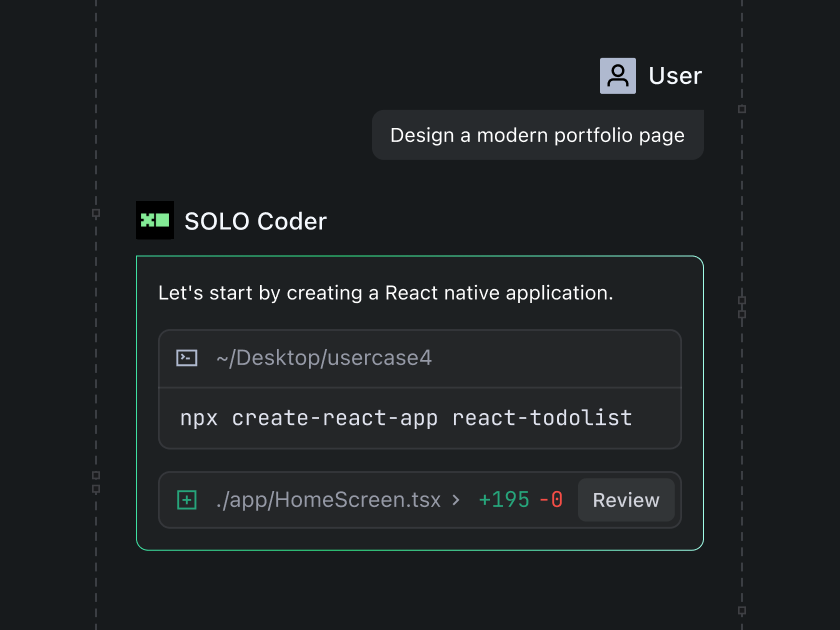Select the 'Design a modern portfolio page' message bubble
Screen dimensions: 840x630
[537, 134]
